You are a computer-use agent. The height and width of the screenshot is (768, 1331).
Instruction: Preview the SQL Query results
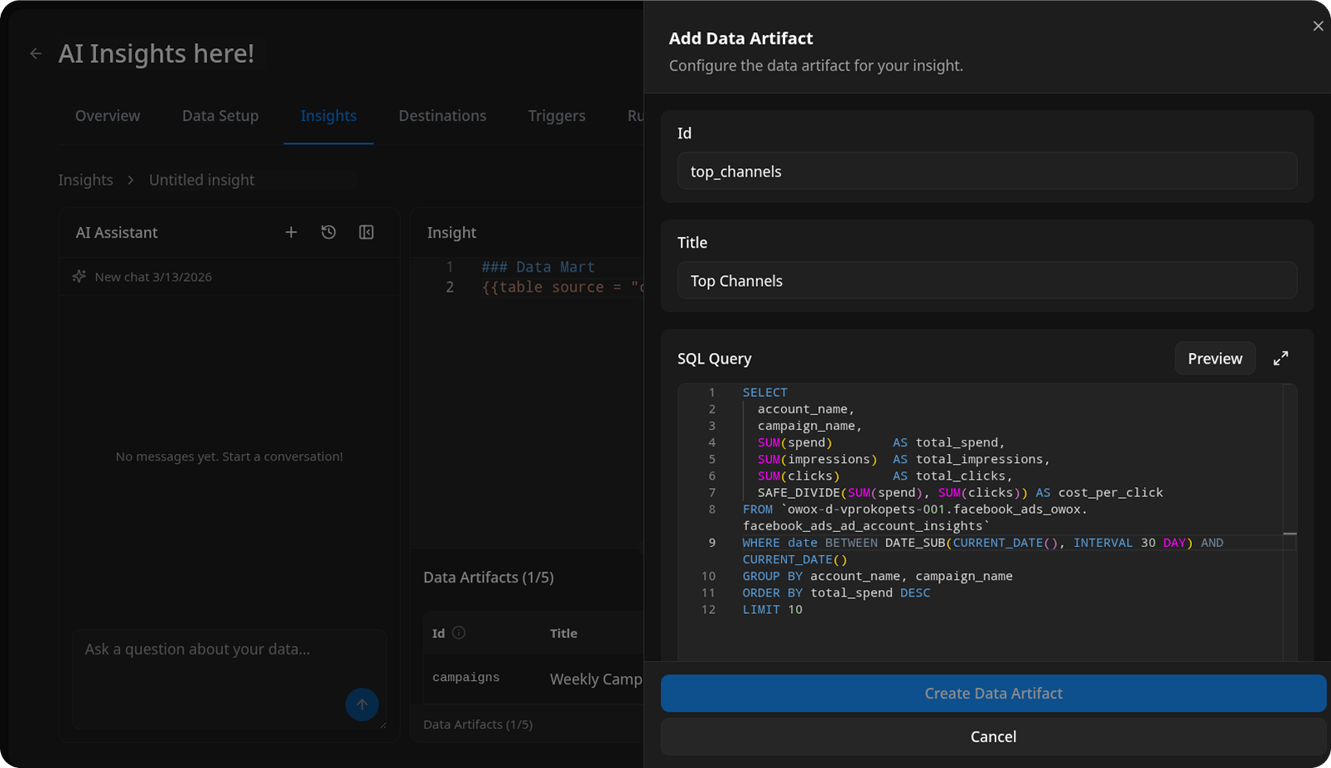point(1214,357)
